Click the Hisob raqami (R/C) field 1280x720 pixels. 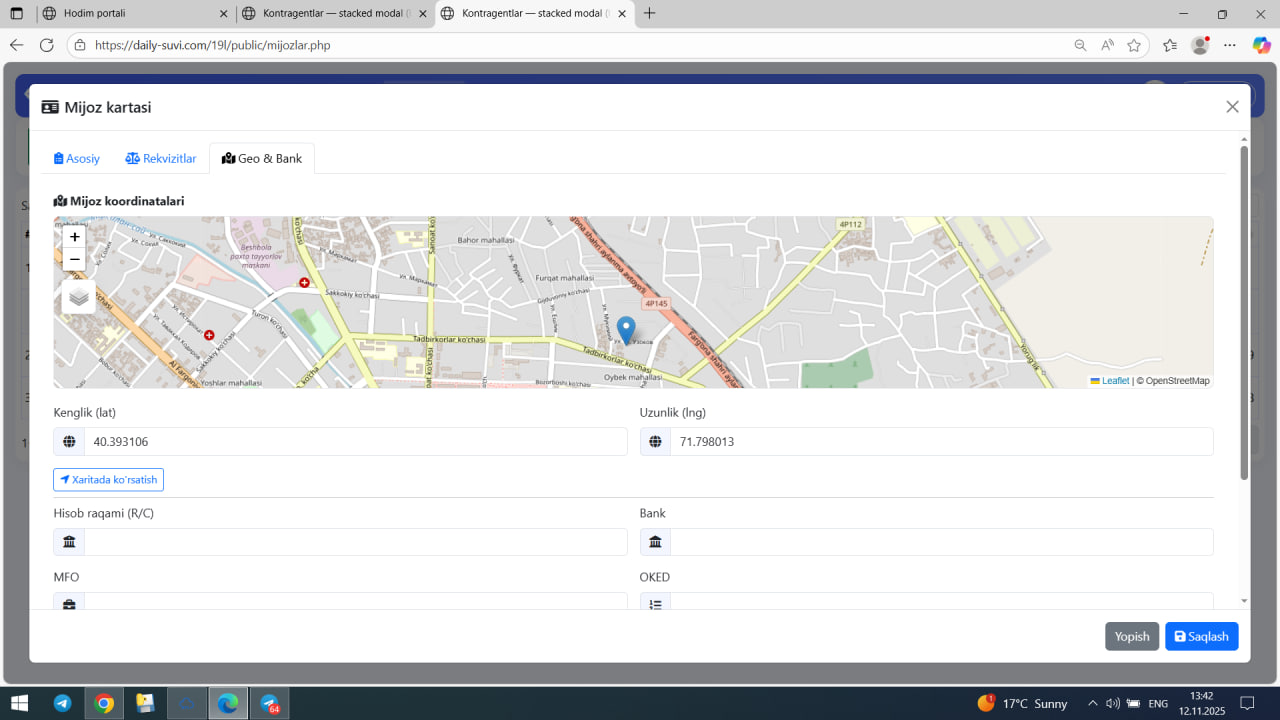(355, 542)
